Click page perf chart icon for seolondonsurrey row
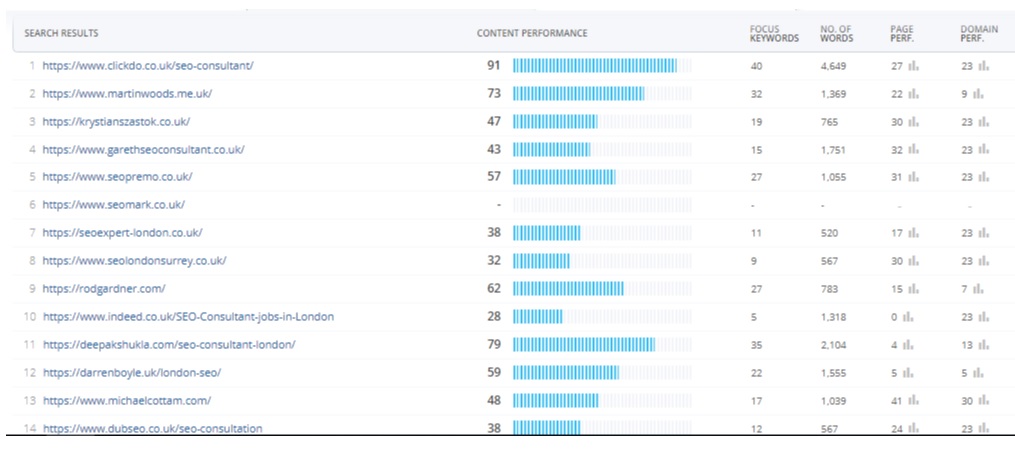 [x=913, y=261]
